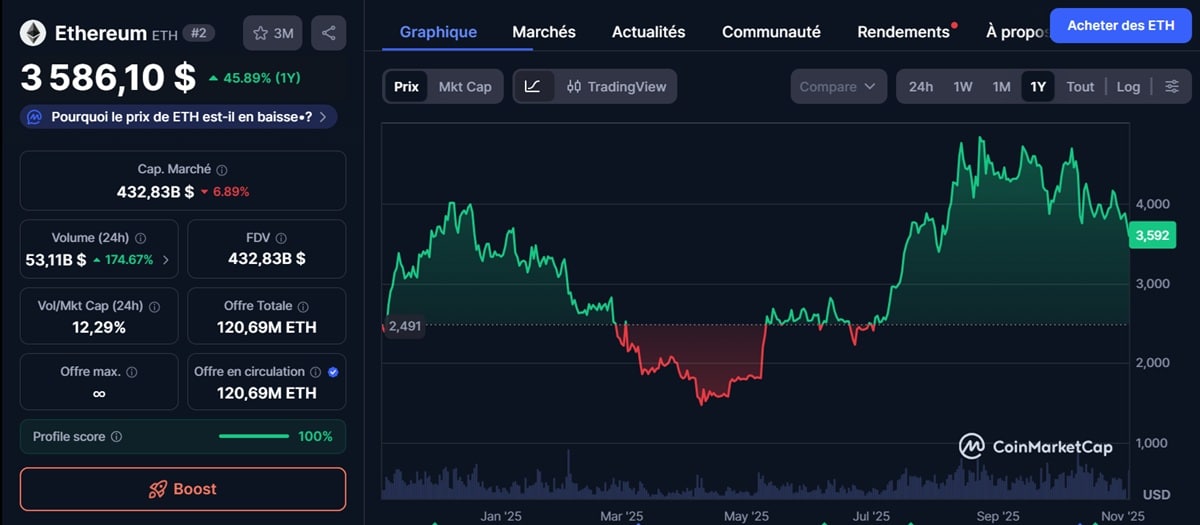Set chart range to 24h

pyautogui.click(x=921, y=87)
